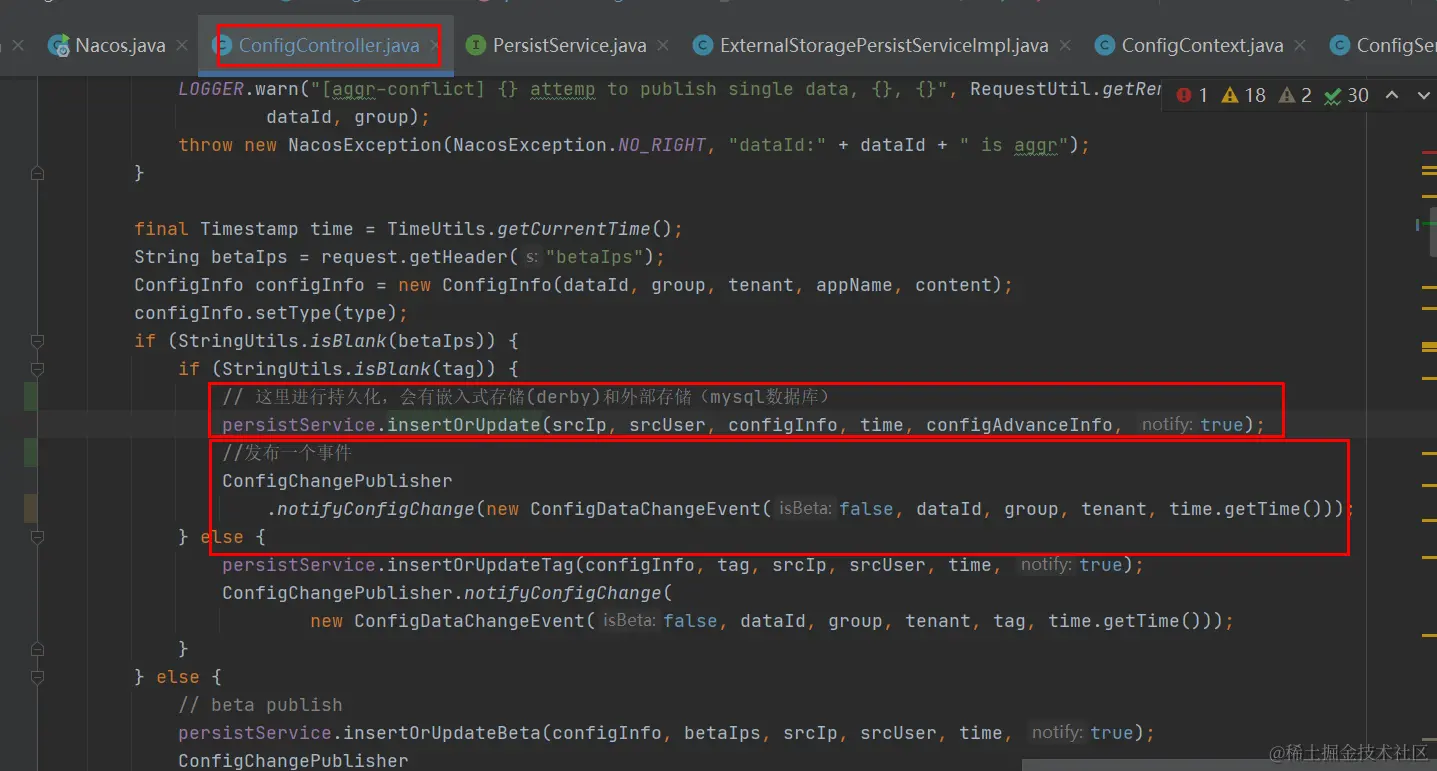This screenshot has height=771, width=1437.
Task: Click the '// beta publish' comment
Action: point(260,705)
